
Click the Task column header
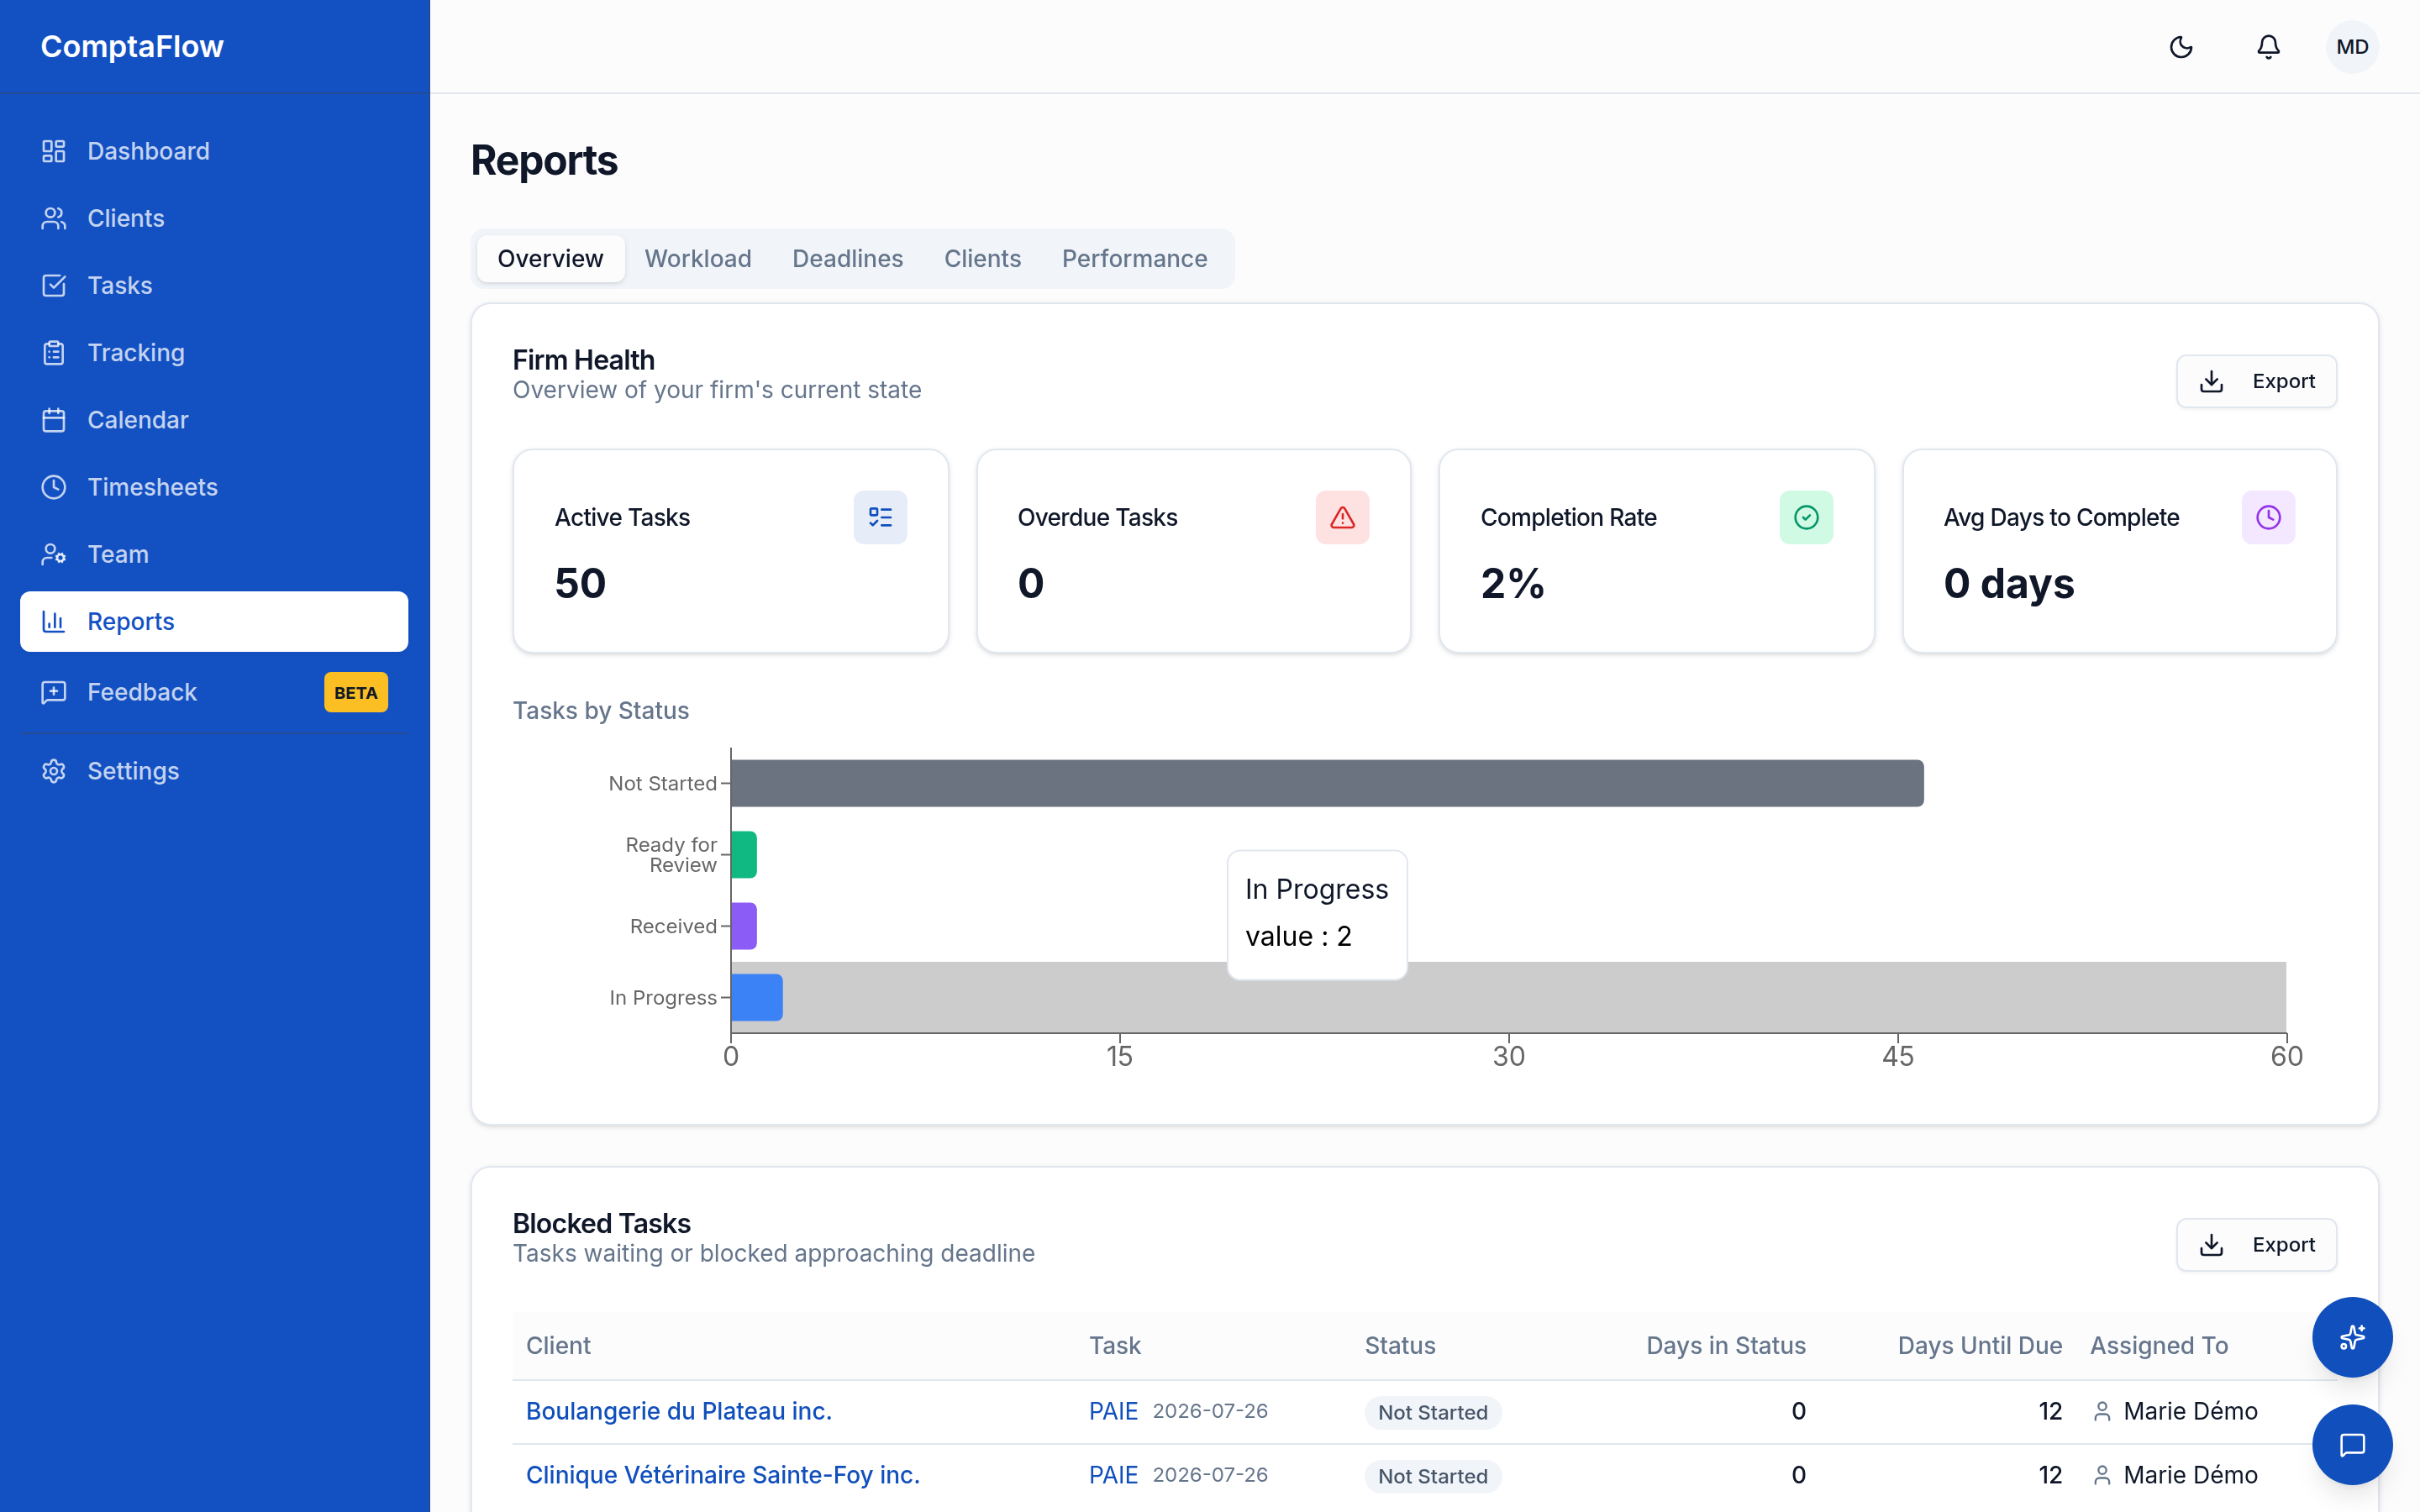click(1115, 1346)
